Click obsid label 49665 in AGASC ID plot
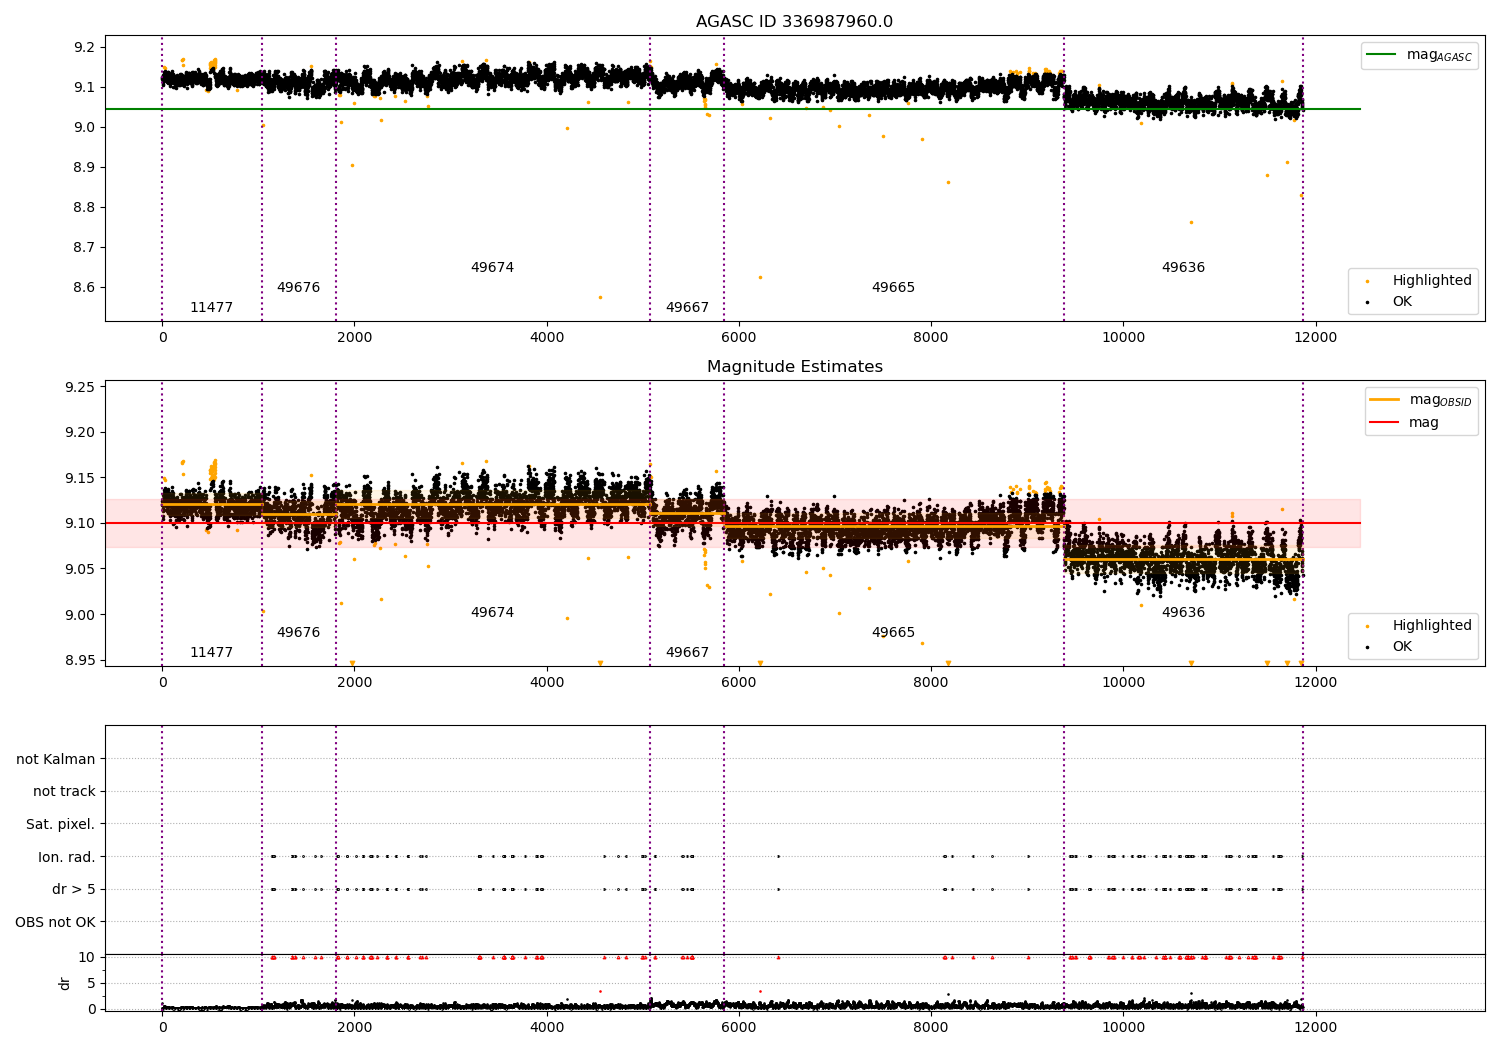This screenshot has width=1500, height=1050. 893,288
